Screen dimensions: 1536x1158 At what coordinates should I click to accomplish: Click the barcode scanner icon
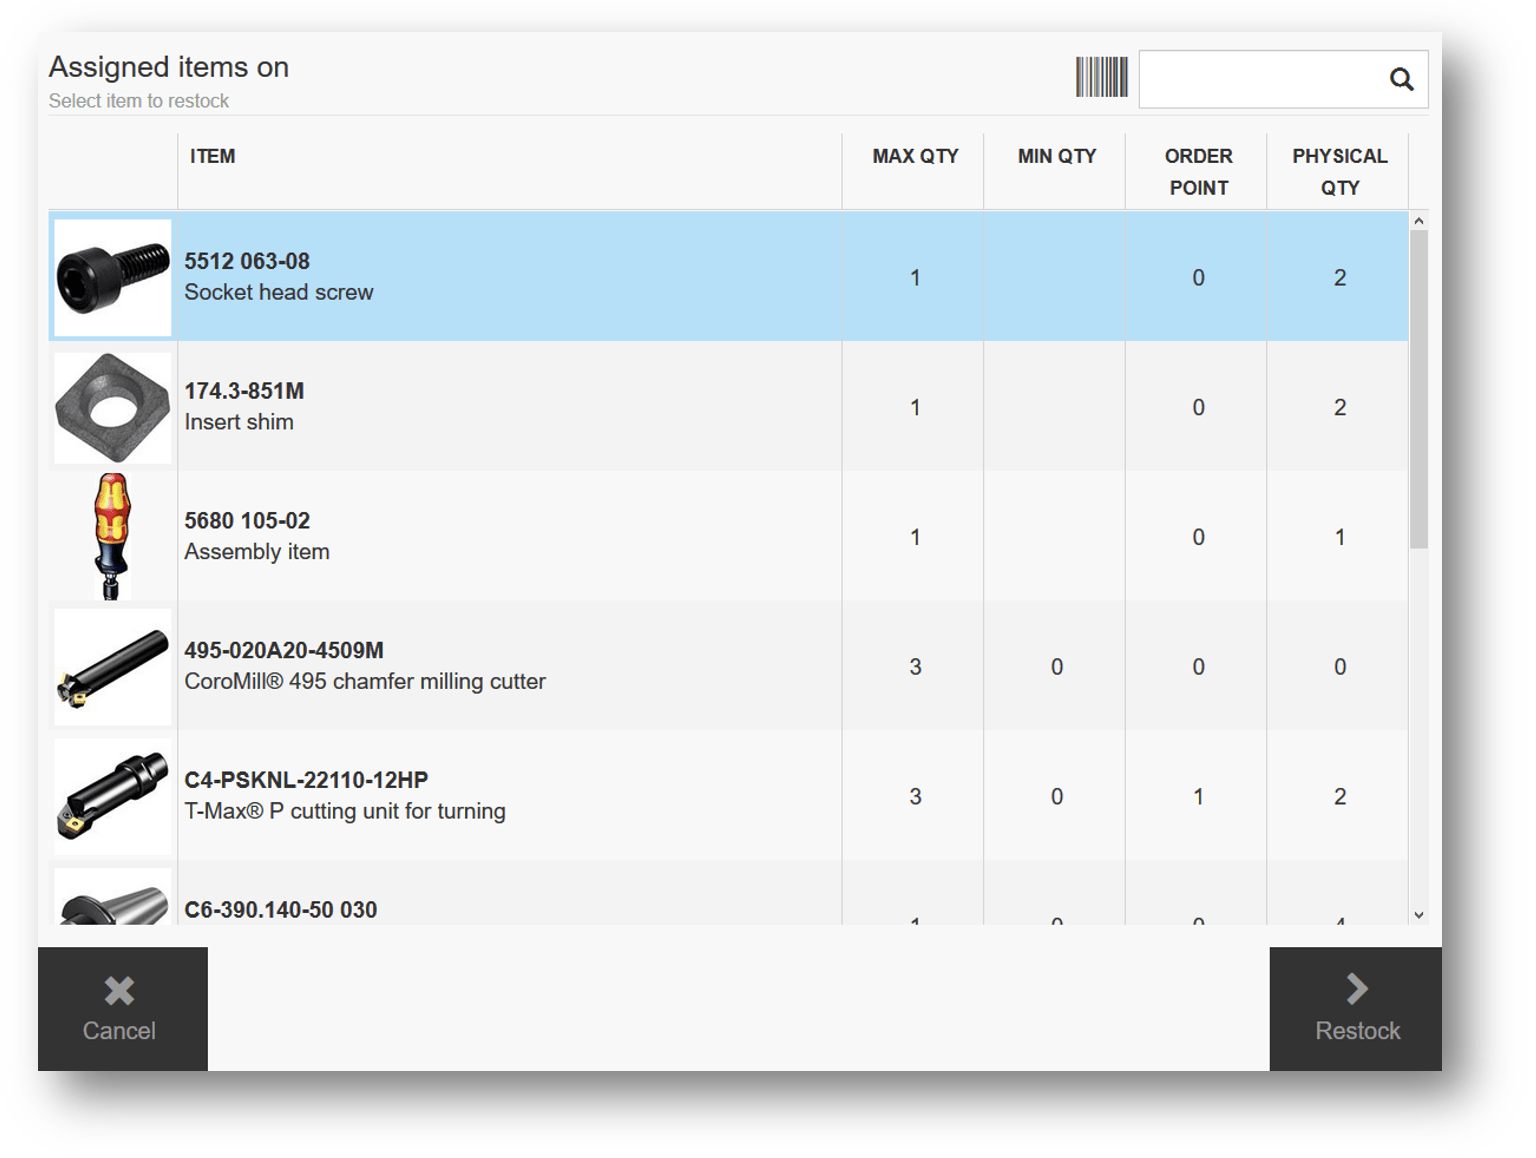tap(1101, 77)
